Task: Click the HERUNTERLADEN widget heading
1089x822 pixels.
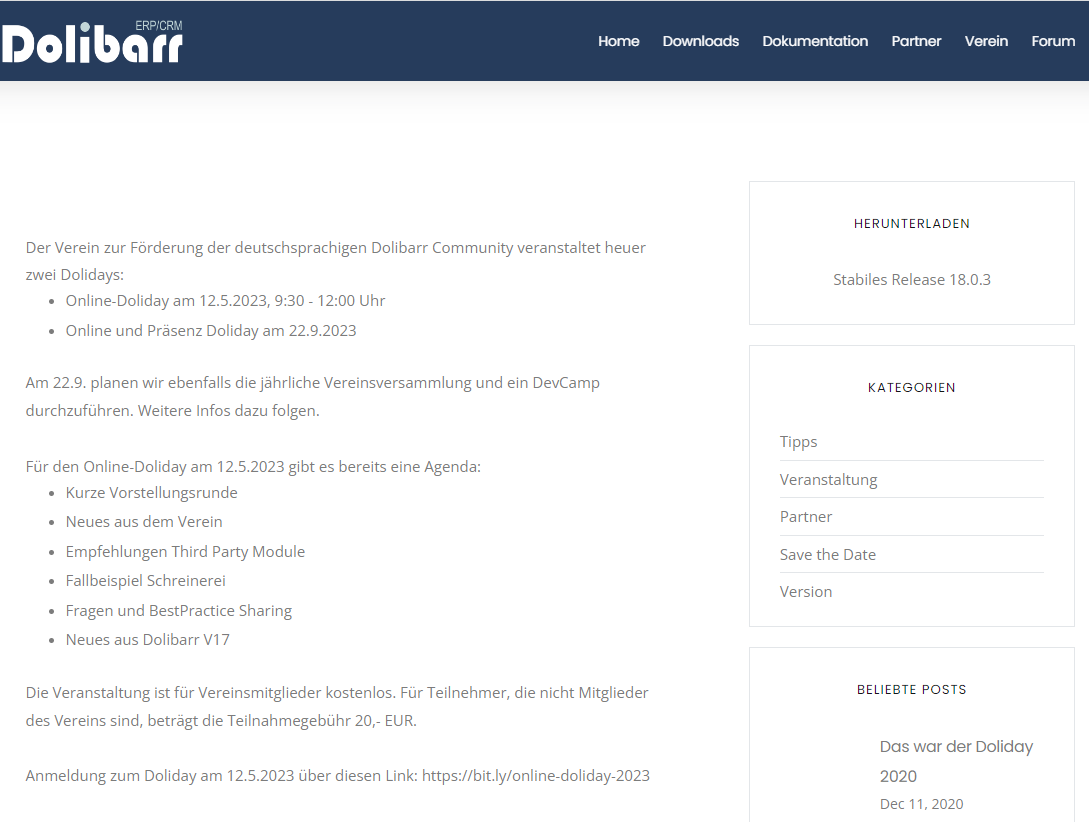Action: click(911, 224)
